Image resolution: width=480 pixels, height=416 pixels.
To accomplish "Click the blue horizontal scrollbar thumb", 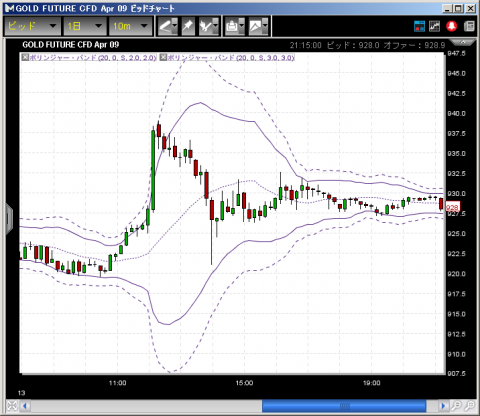I will coord(344,406).
